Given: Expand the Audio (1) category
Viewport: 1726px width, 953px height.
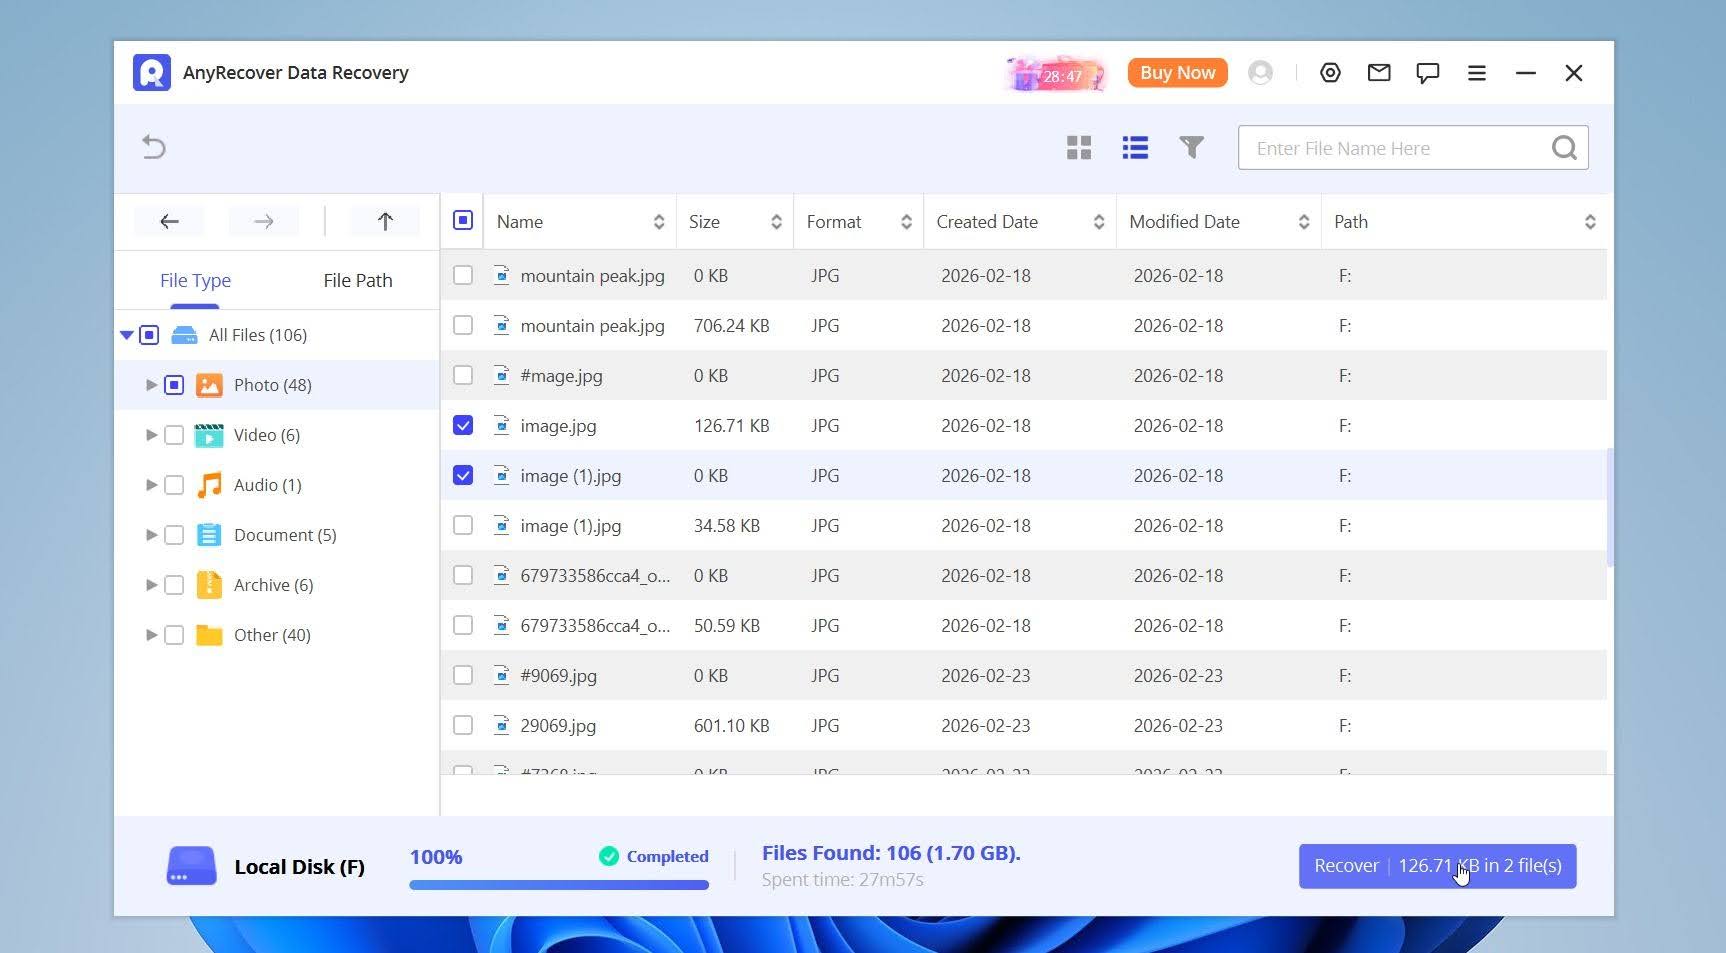Looking at the screenshot, I should (x=151, y=485).
